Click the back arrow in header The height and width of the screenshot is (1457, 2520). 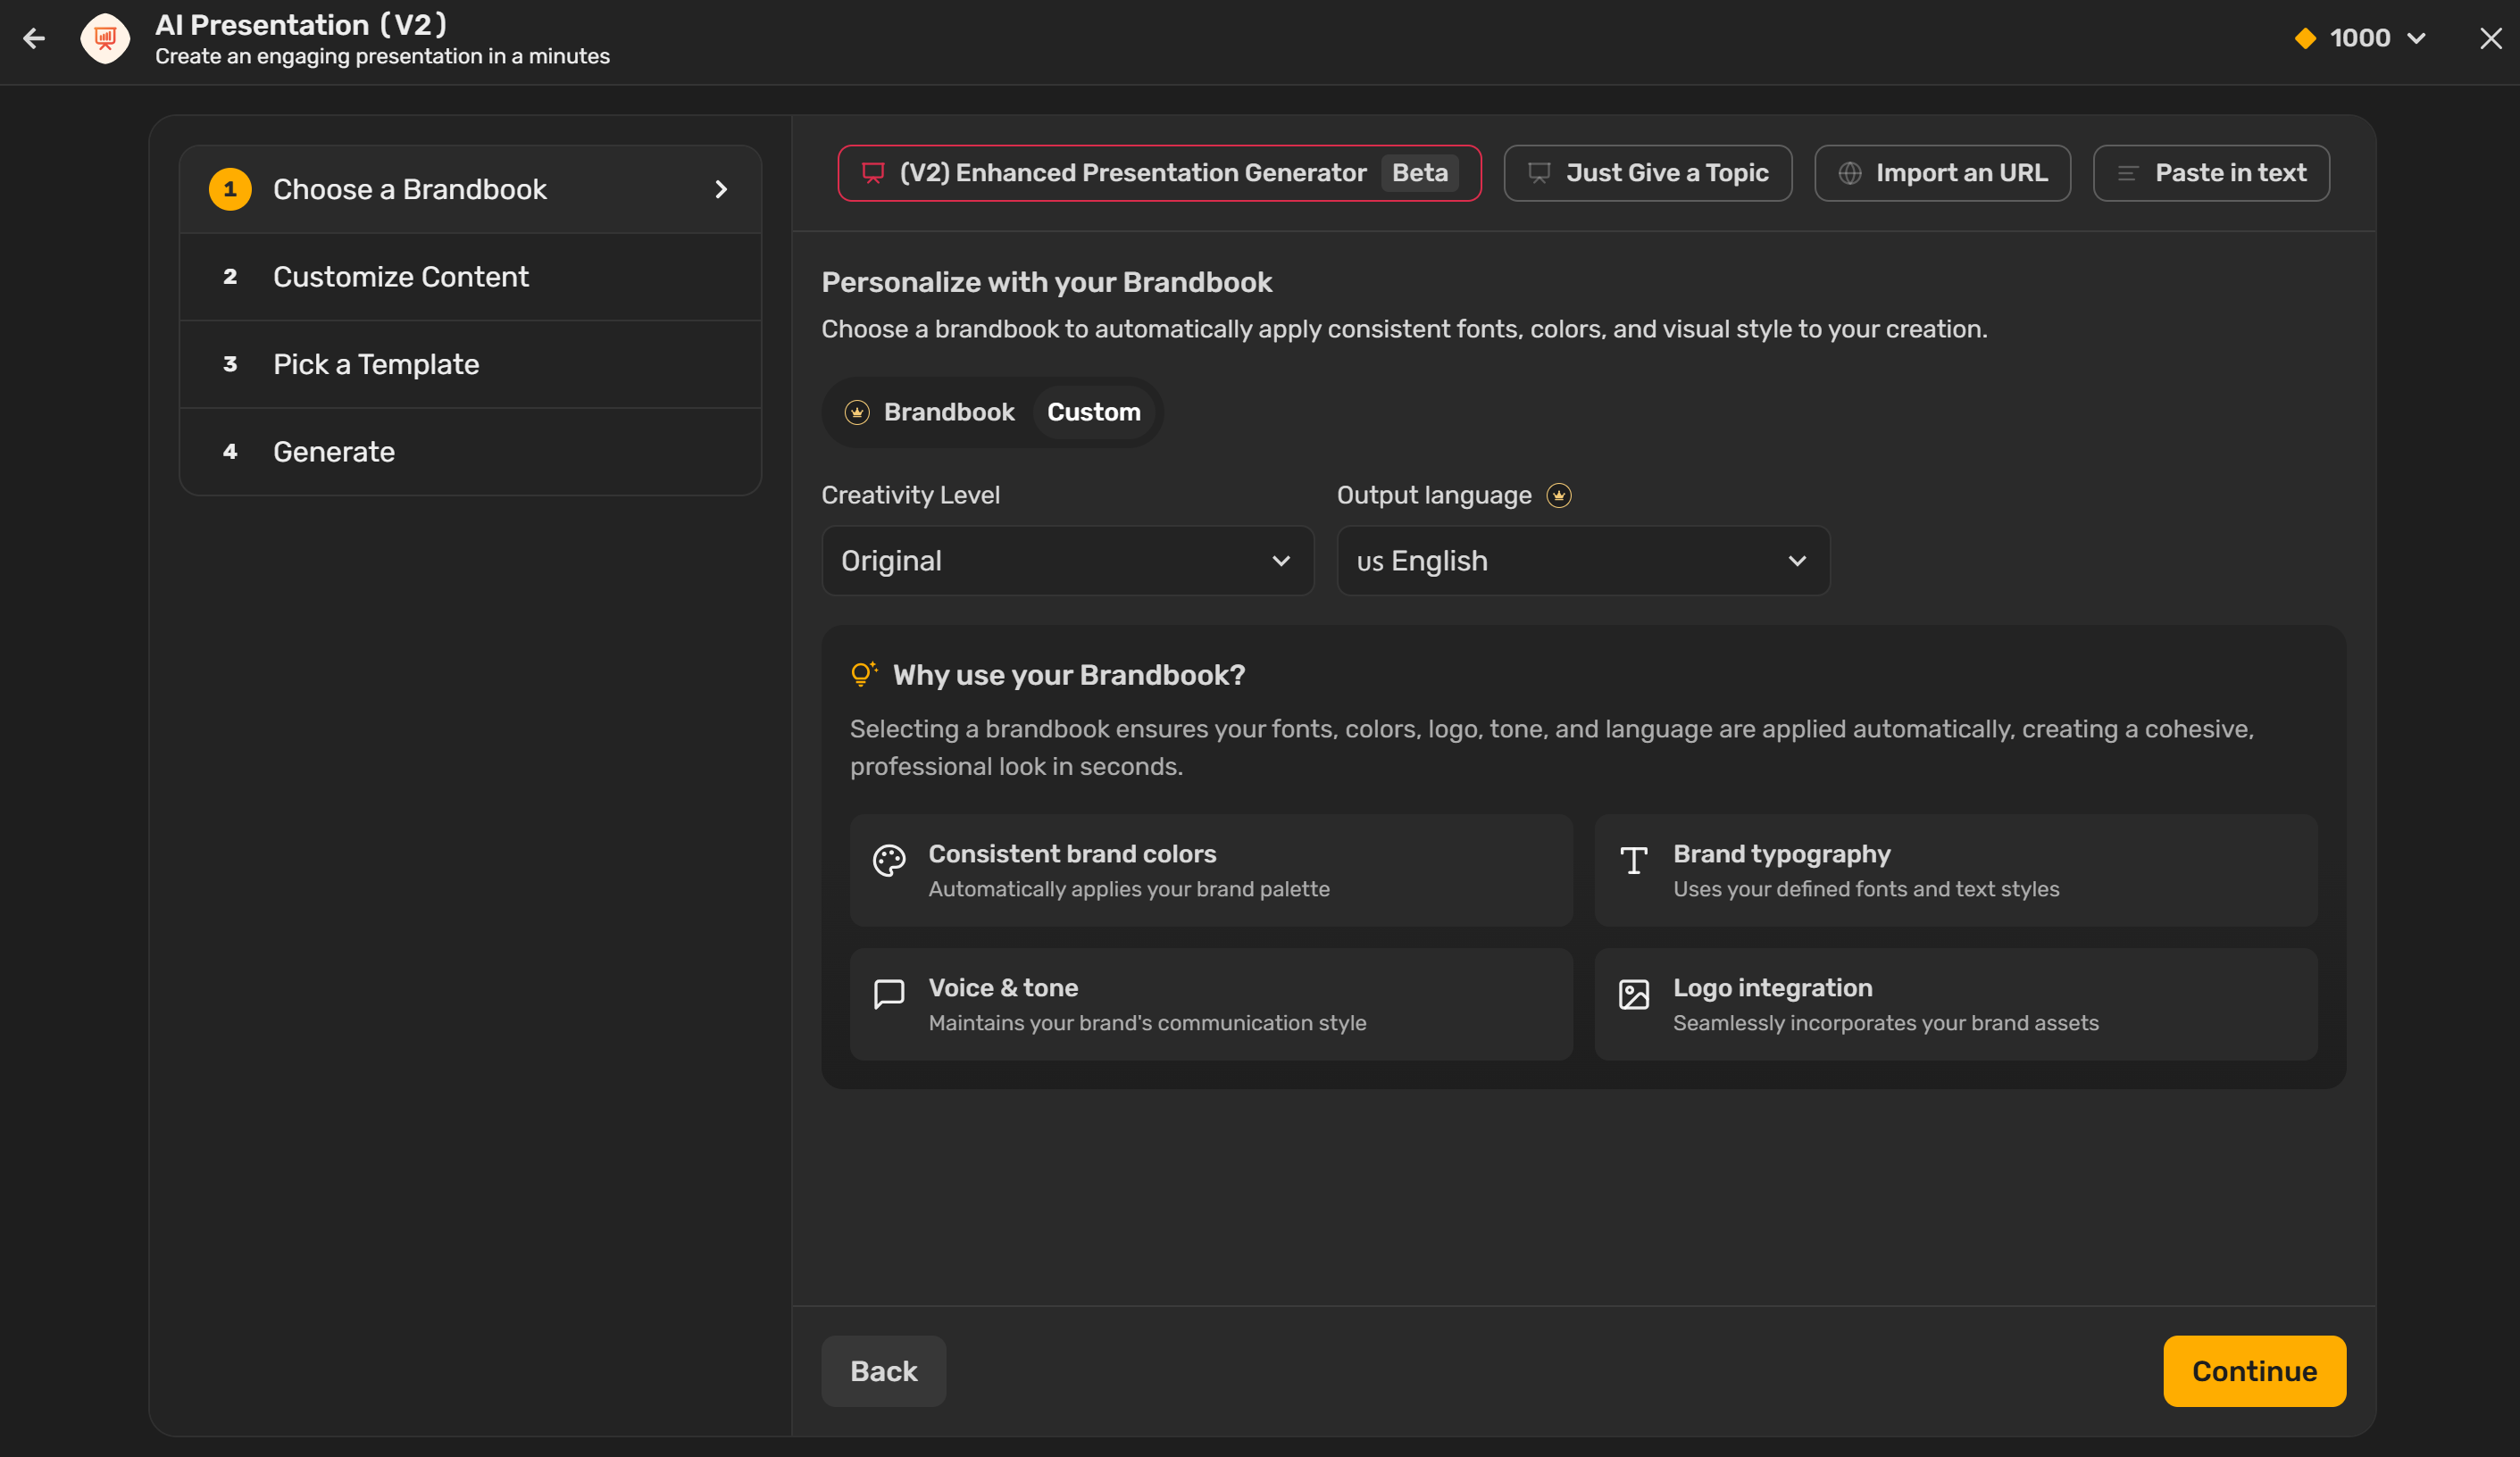tap(34, 38)
